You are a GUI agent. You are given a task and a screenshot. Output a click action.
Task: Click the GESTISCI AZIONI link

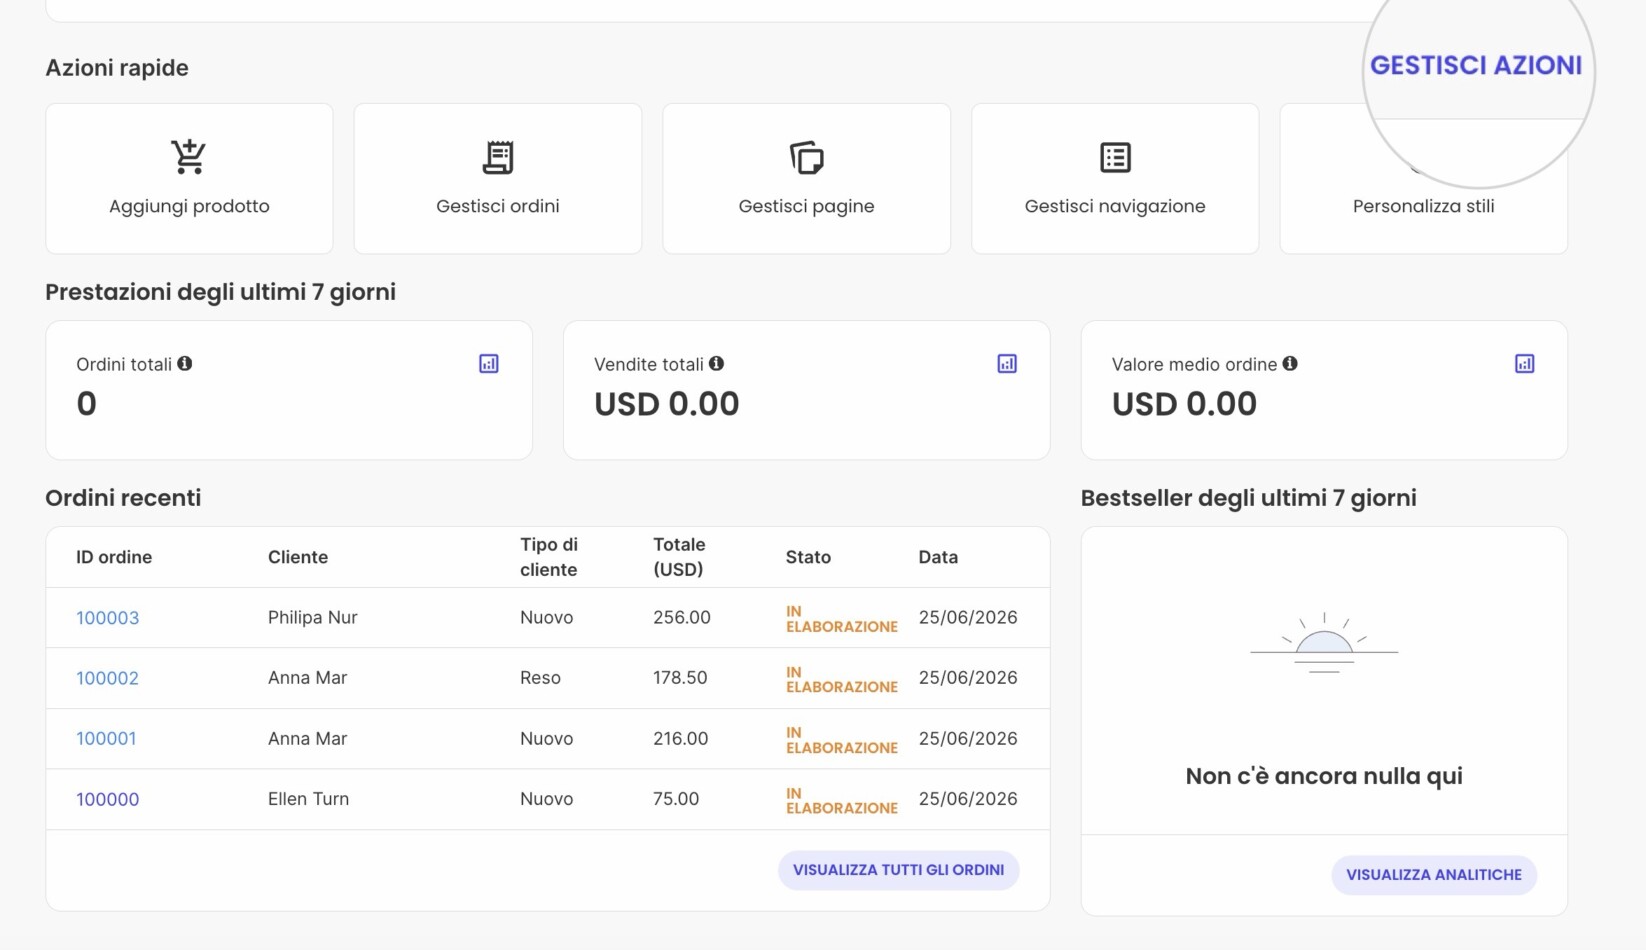click(x=1476, y=66)
